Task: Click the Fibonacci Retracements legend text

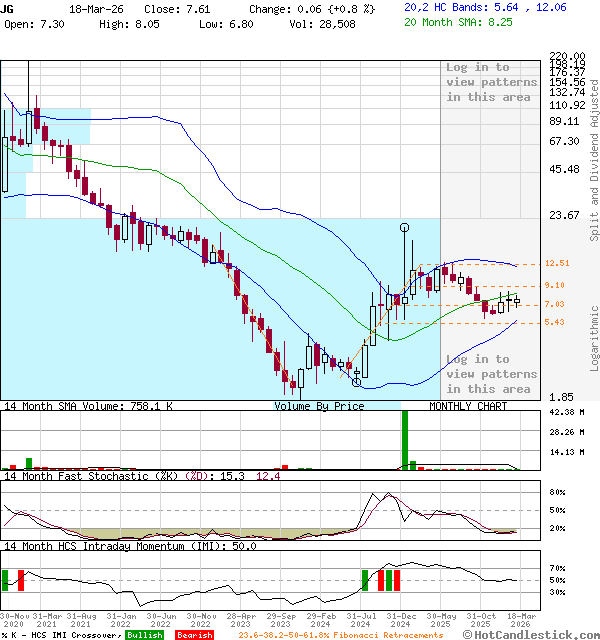Action: (x=341, y=635)
